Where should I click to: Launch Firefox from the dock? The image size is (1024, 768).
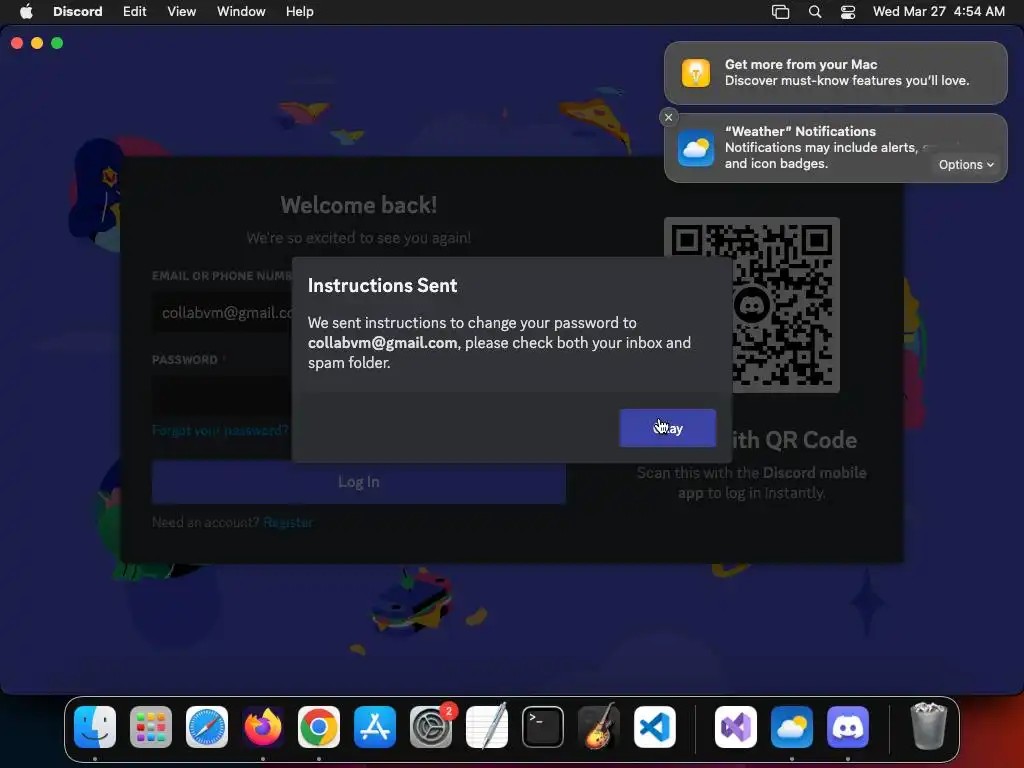click(x=263, y=727)
